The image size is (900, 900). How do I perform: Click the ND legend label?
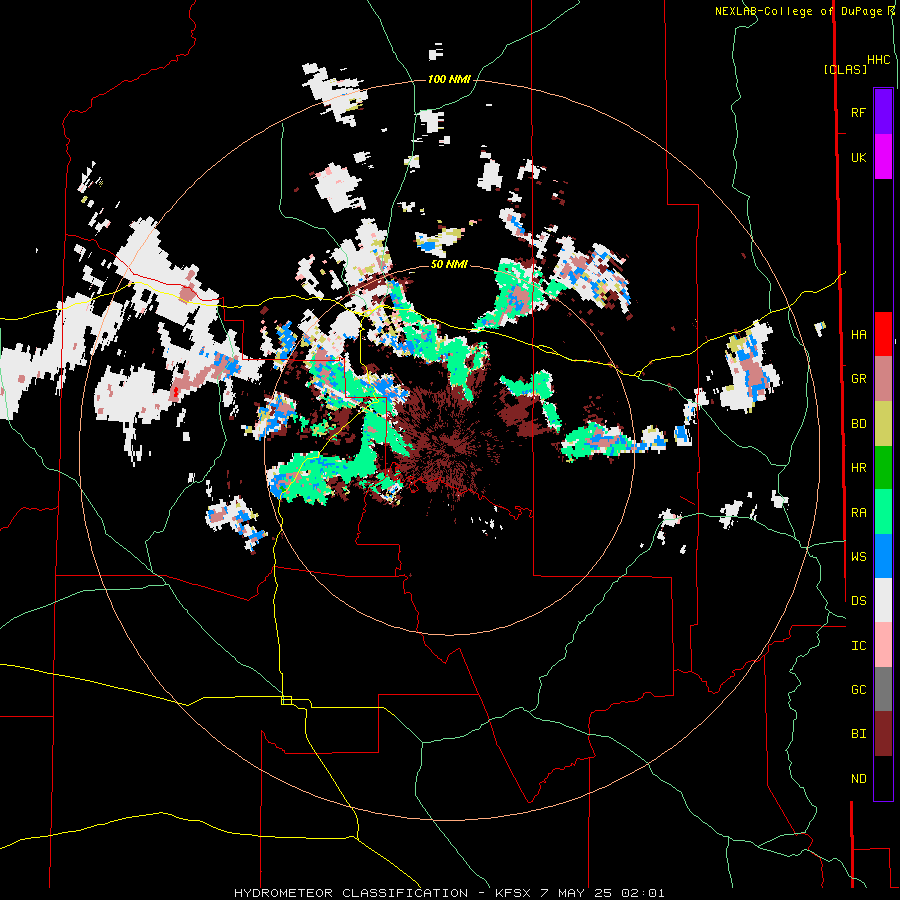pos(858,779)
